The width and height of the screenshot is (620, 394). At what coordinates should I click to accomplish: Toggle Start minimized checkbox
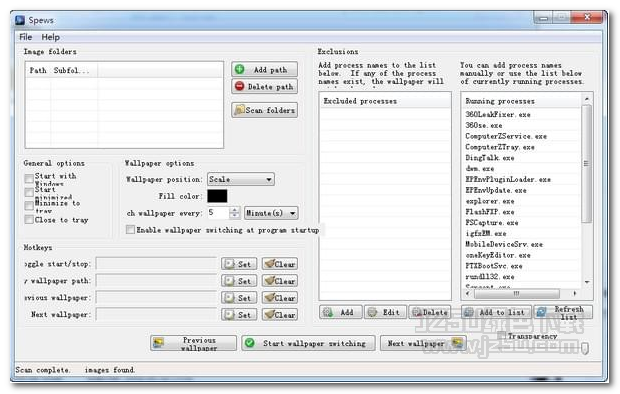point(29,192)
